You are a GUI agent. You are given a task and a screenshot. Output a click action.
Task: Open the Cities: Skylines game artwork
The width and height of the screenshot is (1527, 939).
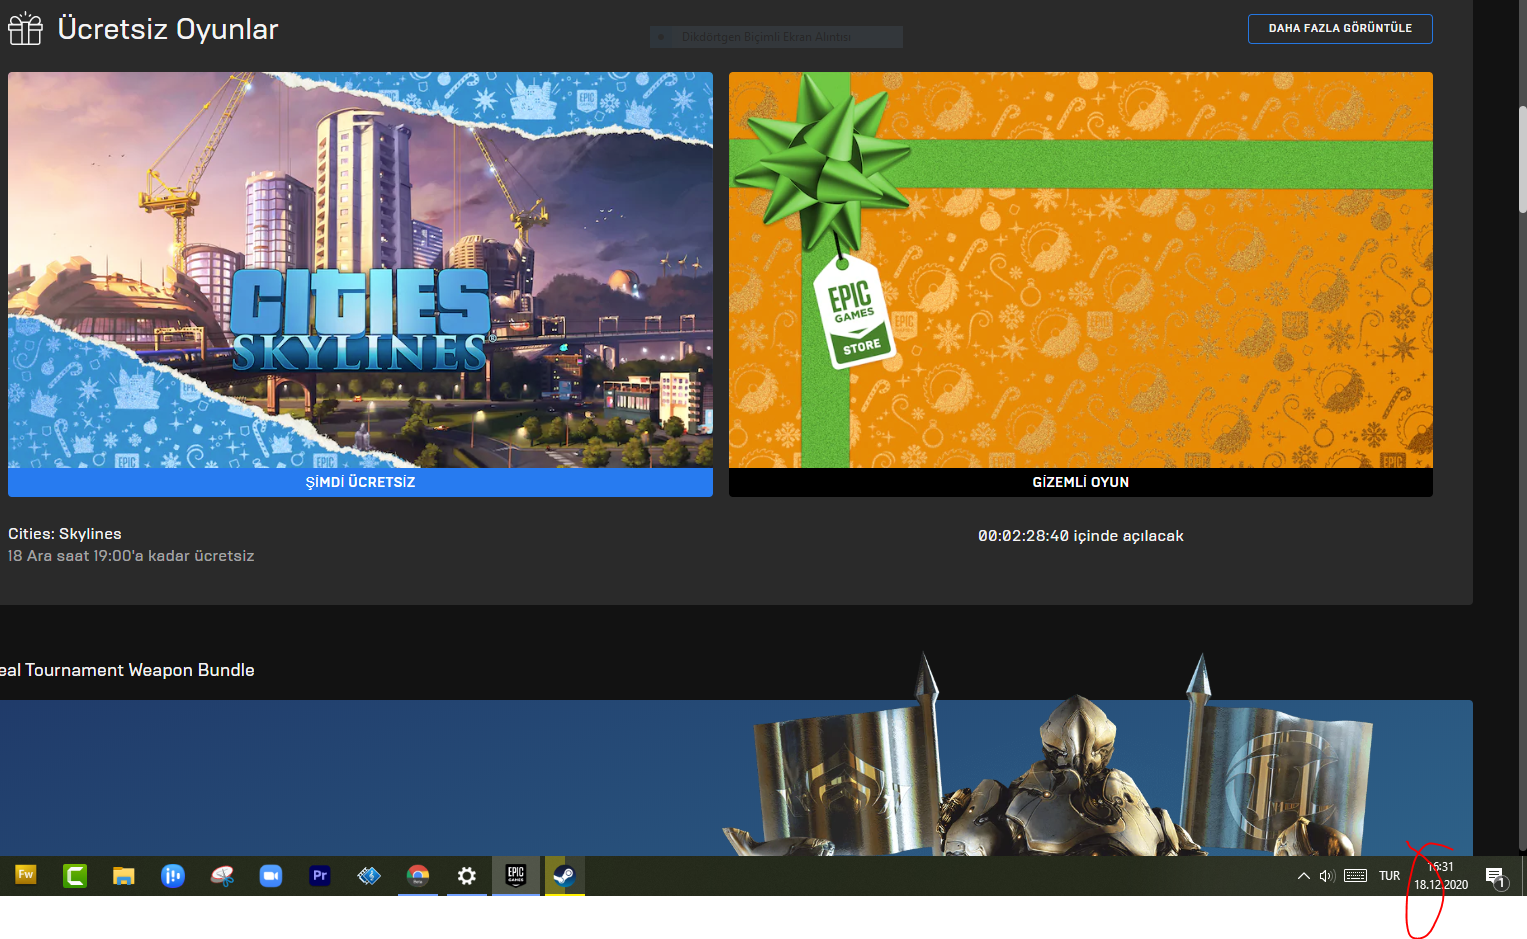pos(360,270)
